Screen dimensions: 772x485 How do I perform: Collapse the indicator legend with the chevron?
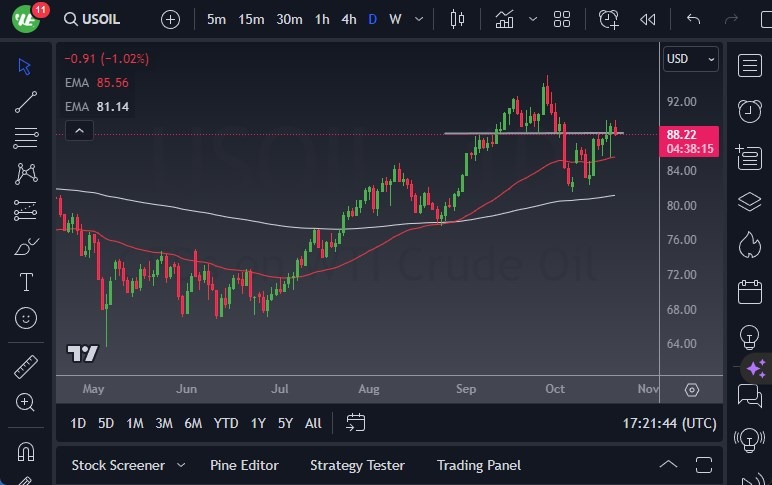coord(79,130)
